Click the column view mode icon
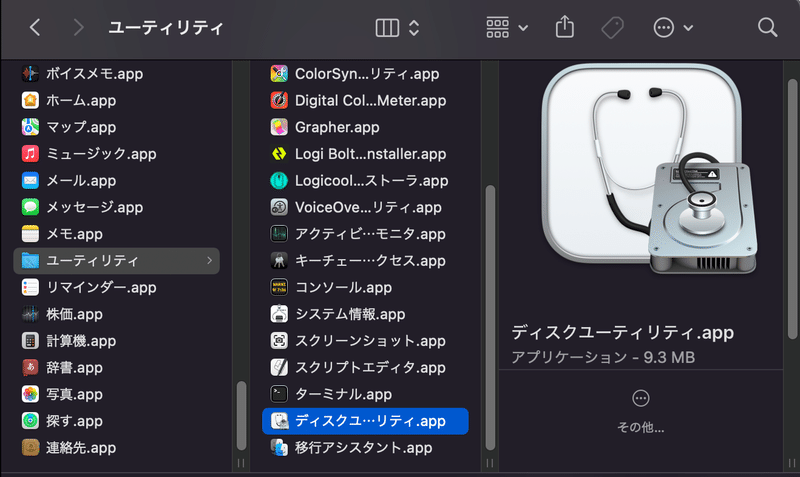This screenshot has height=477, width=800. point(387,28)
